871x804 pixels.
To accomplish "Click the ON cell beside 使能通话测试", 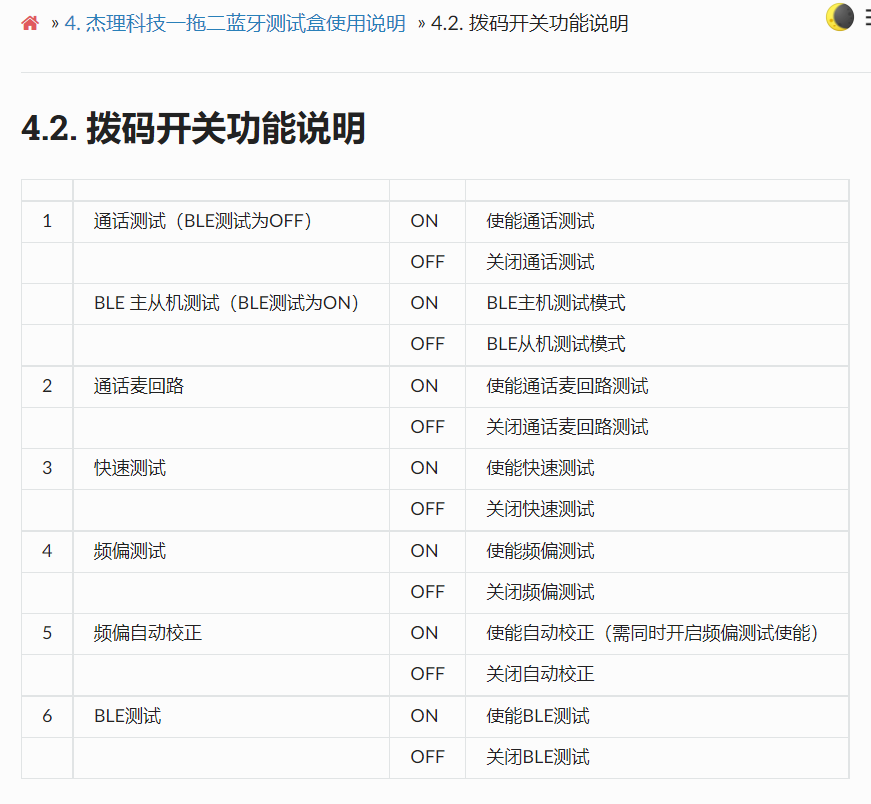I will 427,221.
